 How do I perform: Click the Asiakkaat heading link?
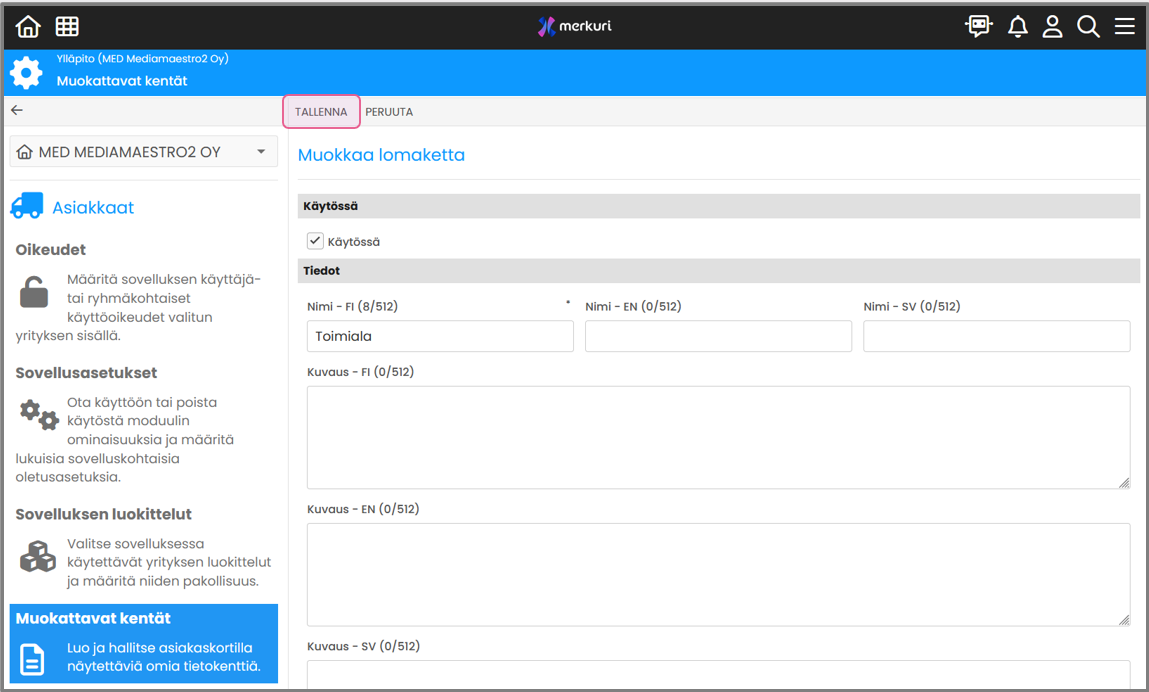(x=93, y=208)
